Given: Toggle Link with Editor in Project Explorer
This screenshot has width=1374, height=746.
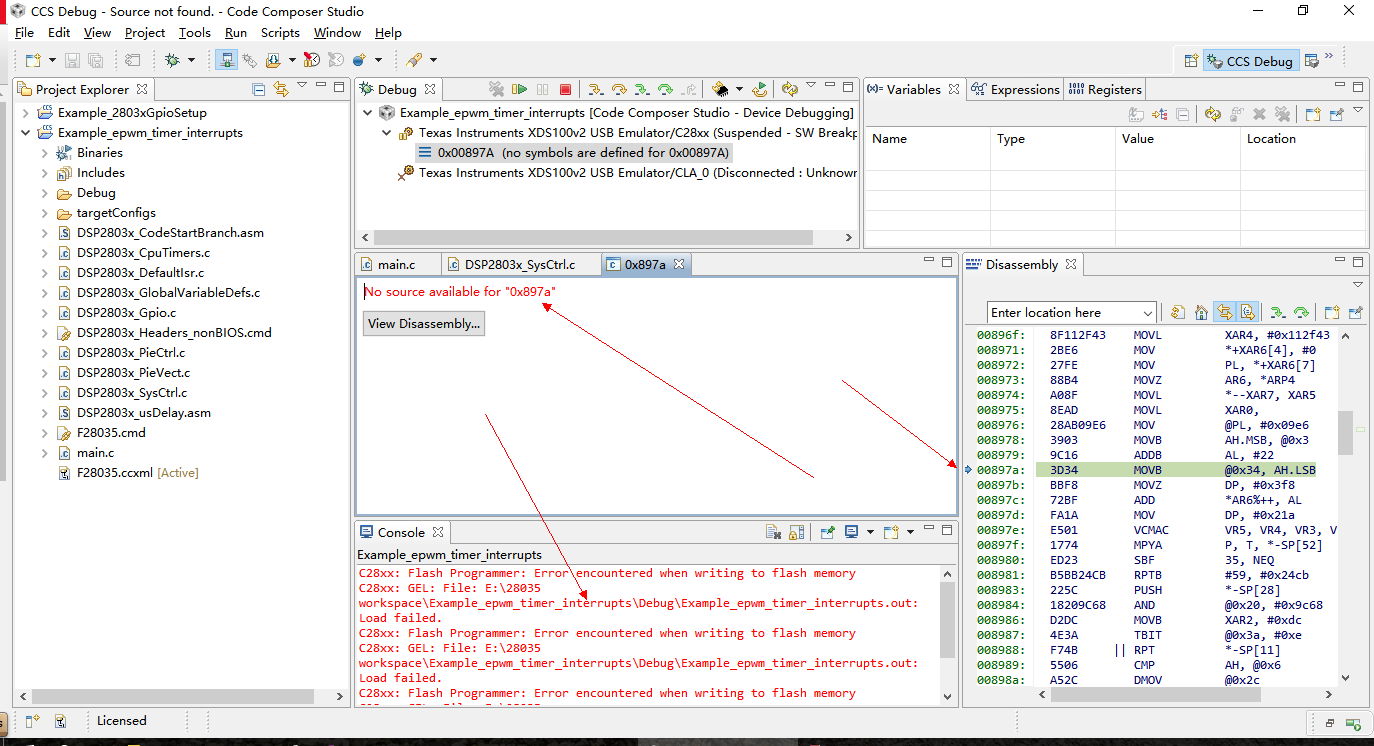Looking at the screenshot, I should [281, 89].
